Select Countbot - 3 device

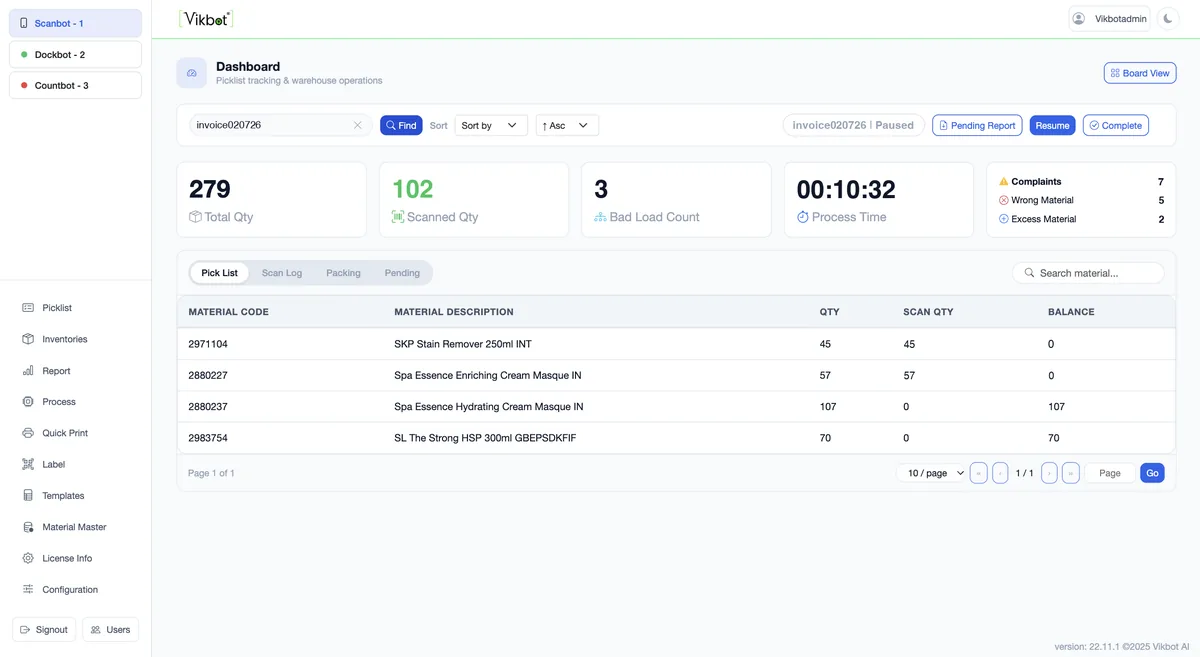pyautogui.click(x=75, y=86)
